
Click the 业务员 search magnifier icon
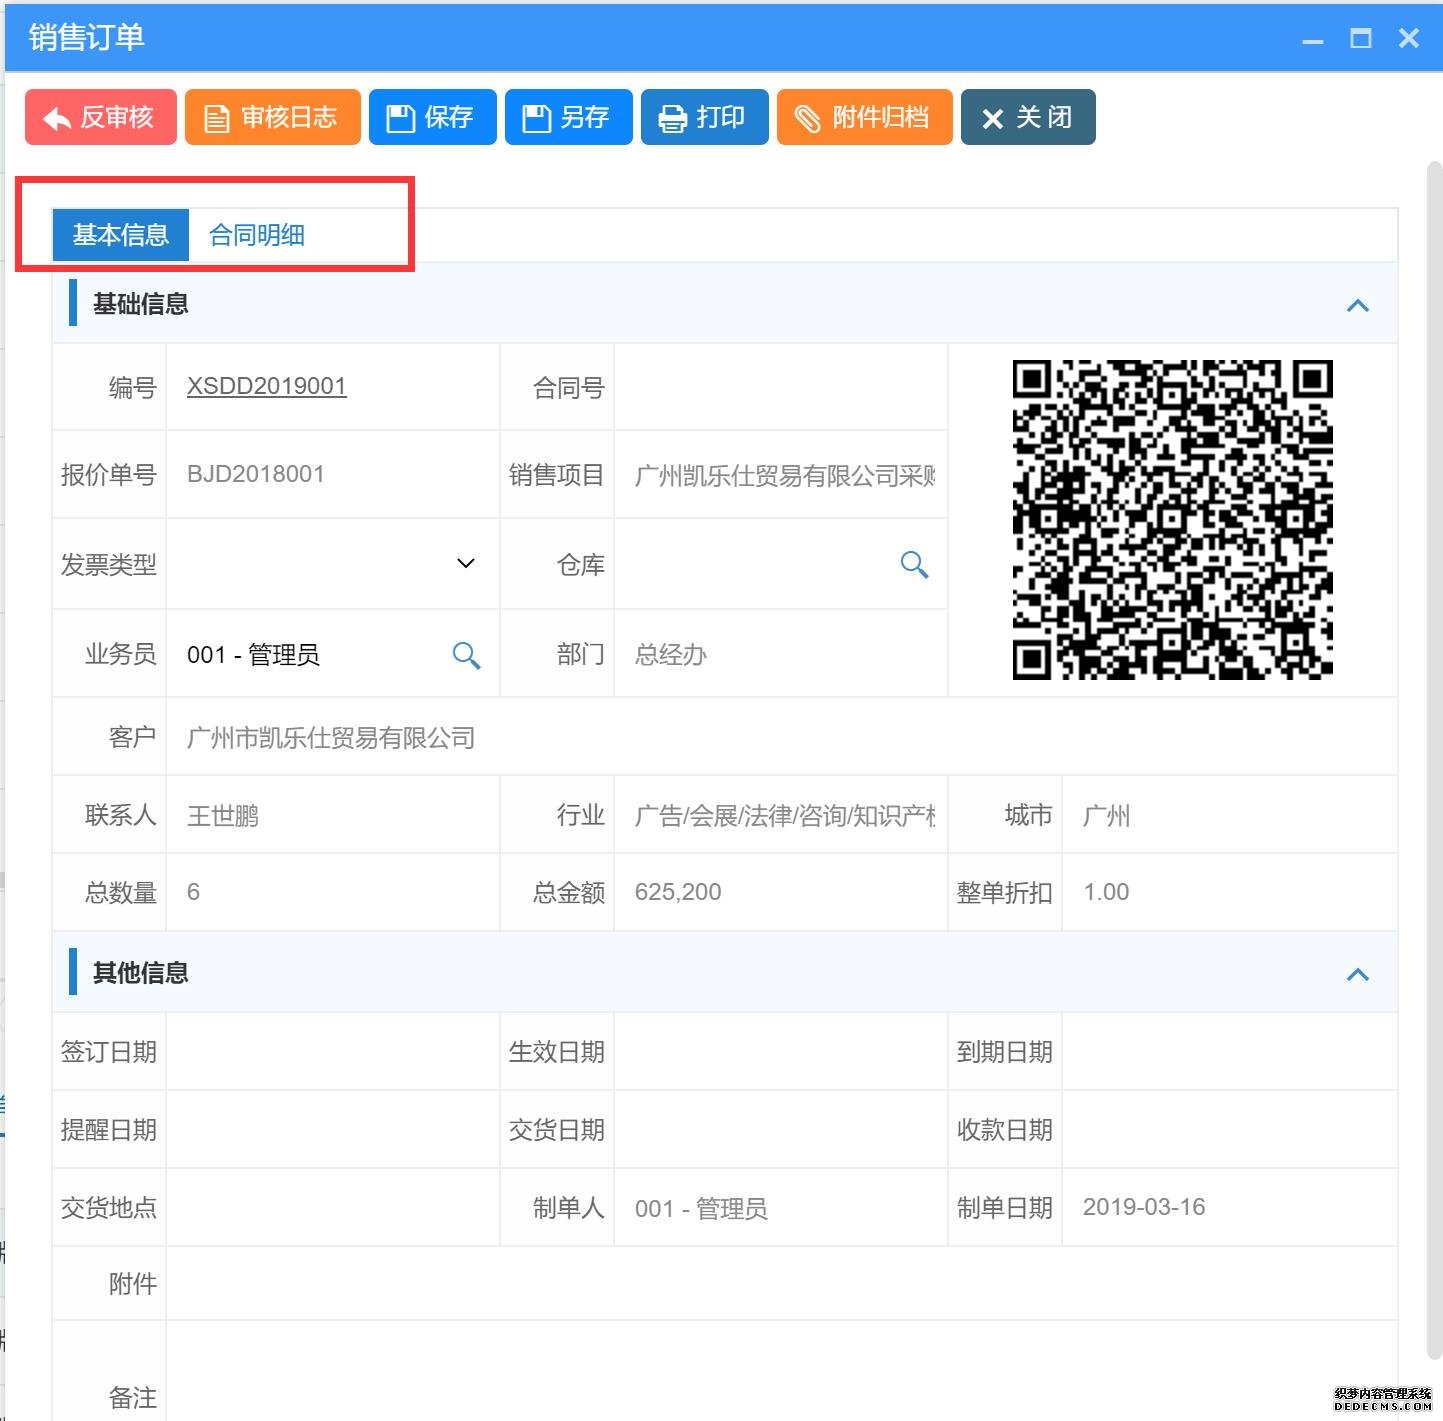(466, 655)
